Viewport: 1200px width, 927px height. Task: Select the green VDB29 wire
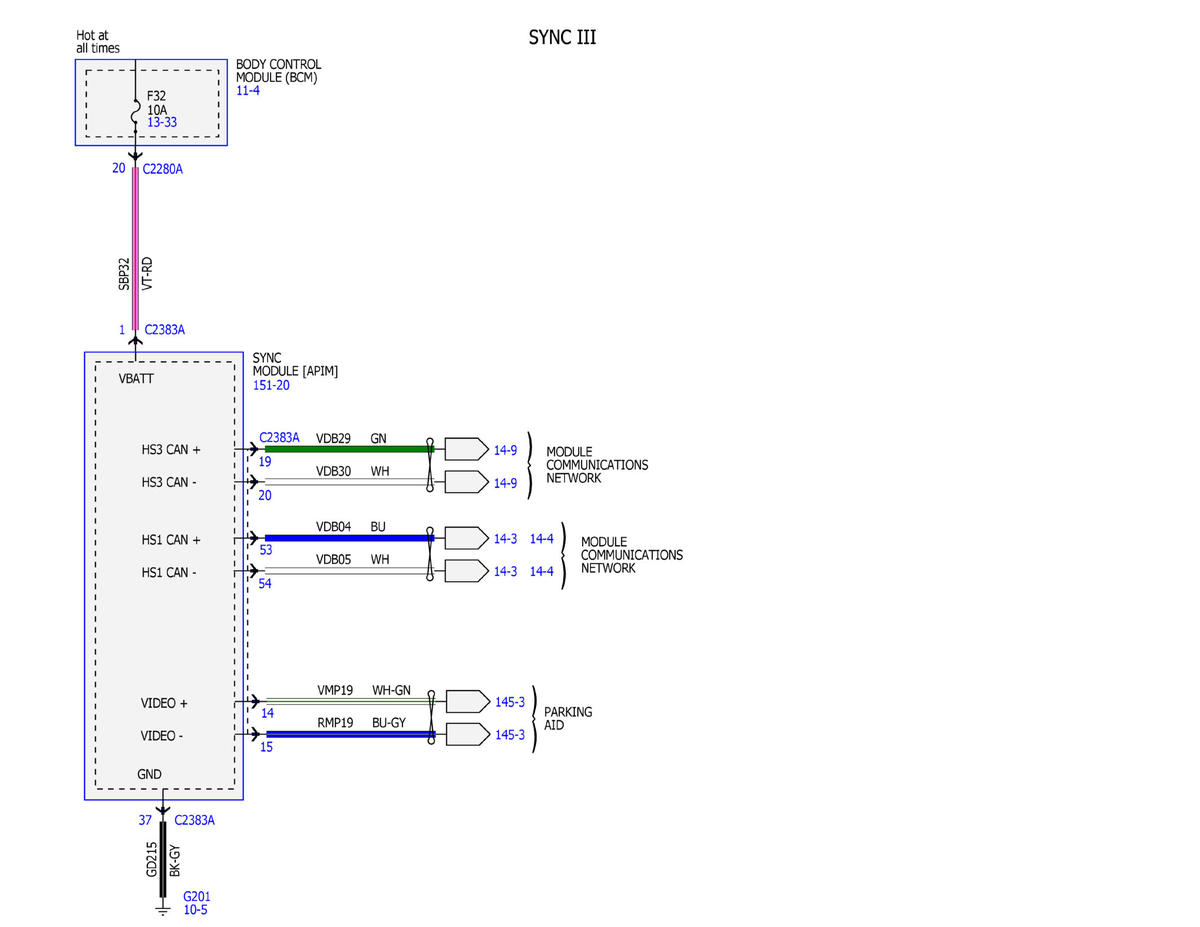348,449
